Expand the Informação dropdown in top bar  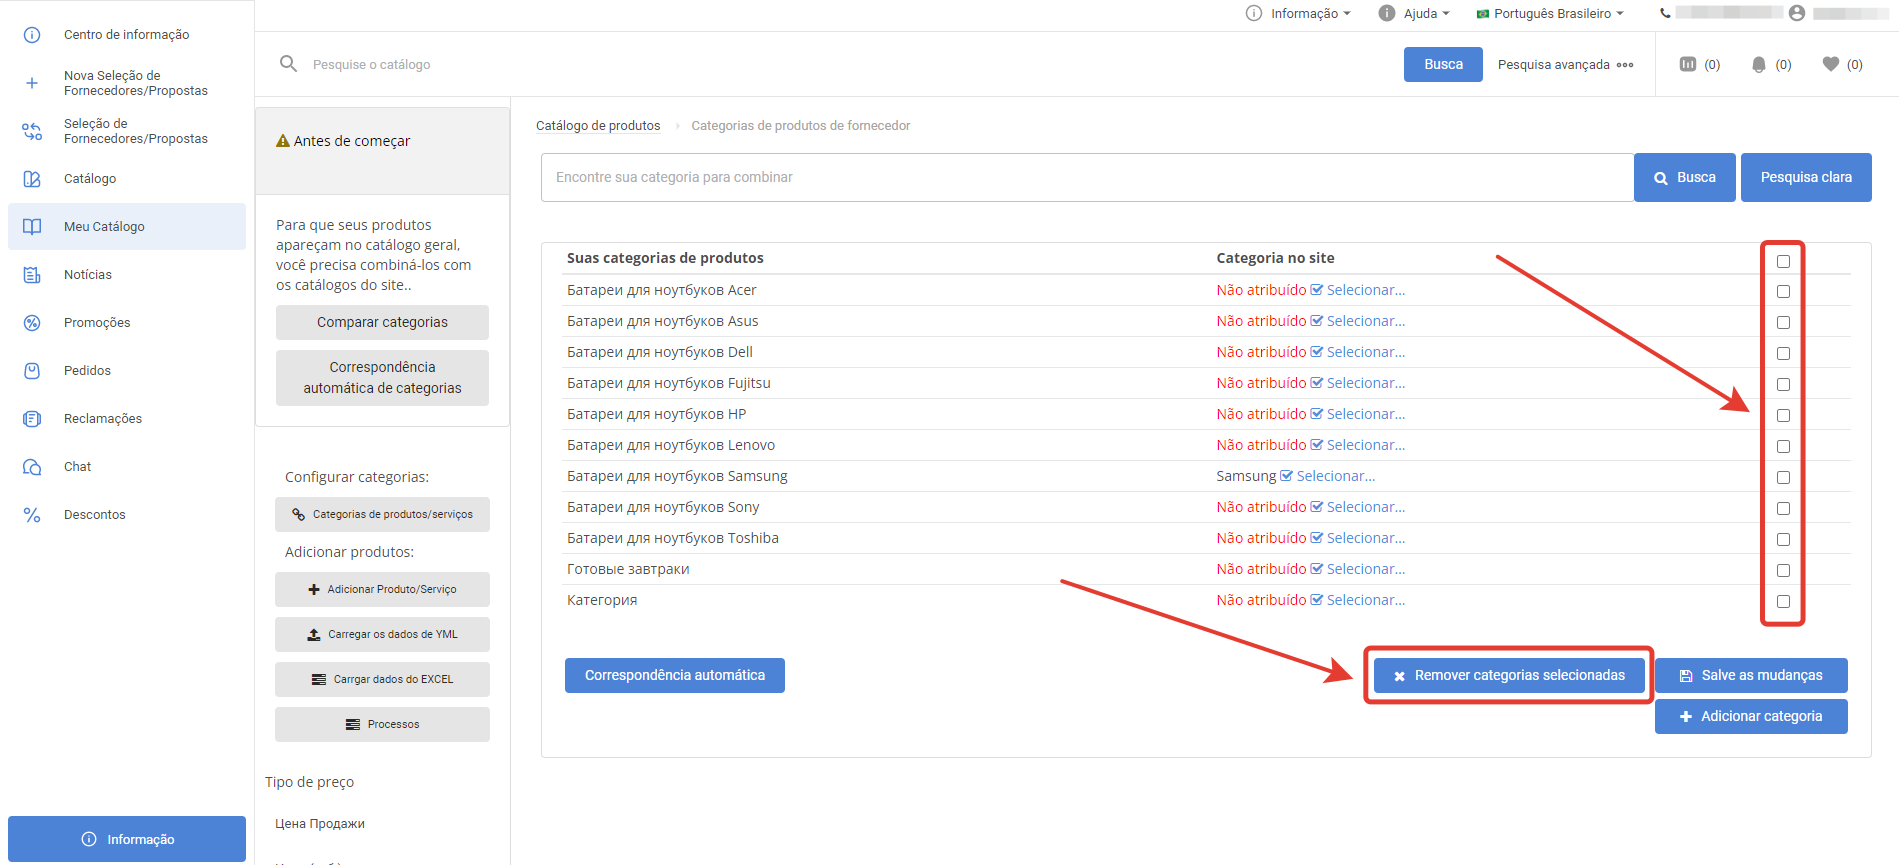(1298, 13)
